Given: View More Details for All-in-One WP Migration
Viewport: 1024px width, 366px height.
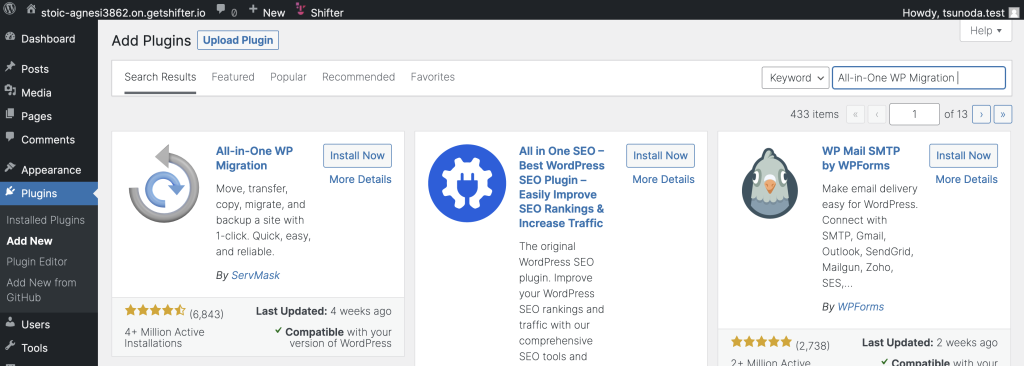Looking at the screenshot, I should pos(360,179).
